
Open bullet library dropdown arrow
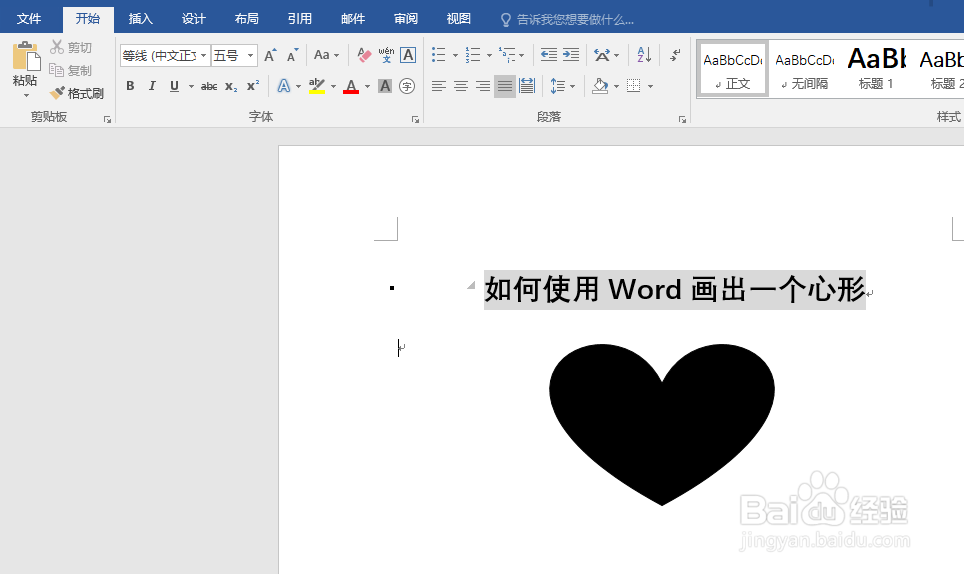pos(456,56)
